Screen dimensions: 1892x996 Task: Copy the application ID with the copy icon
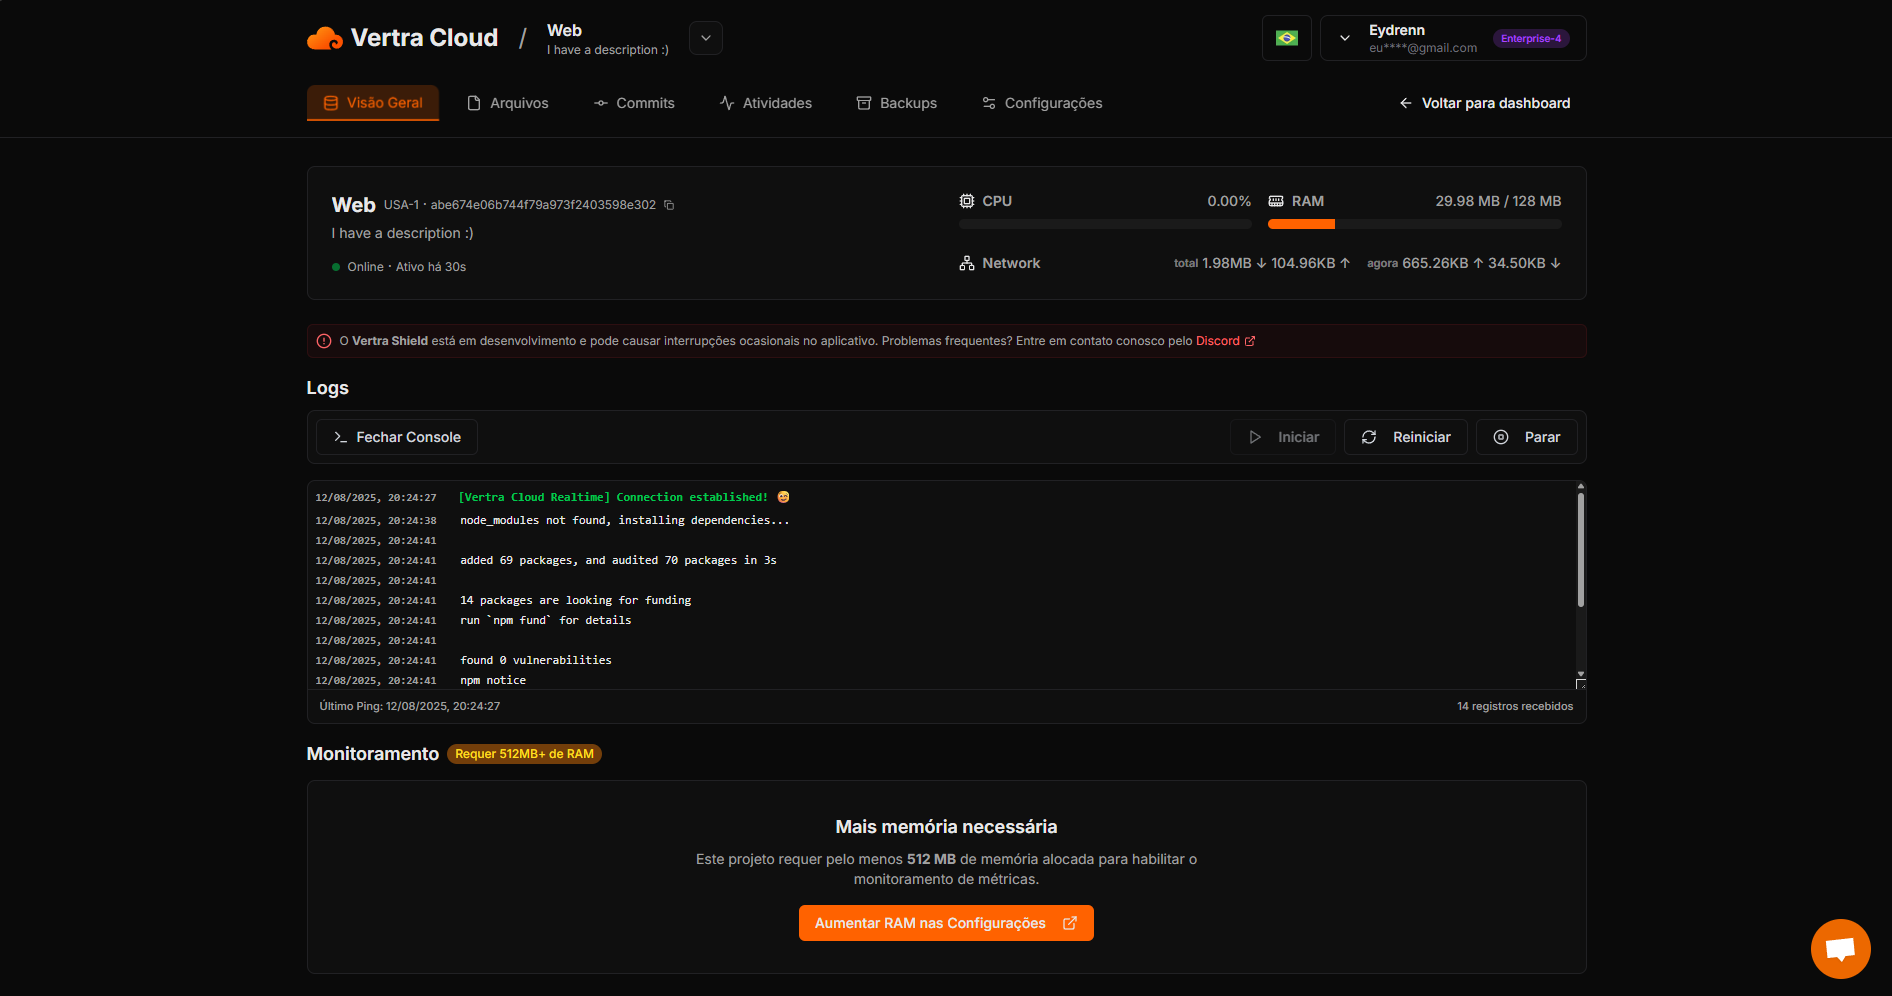pos(669,205)
